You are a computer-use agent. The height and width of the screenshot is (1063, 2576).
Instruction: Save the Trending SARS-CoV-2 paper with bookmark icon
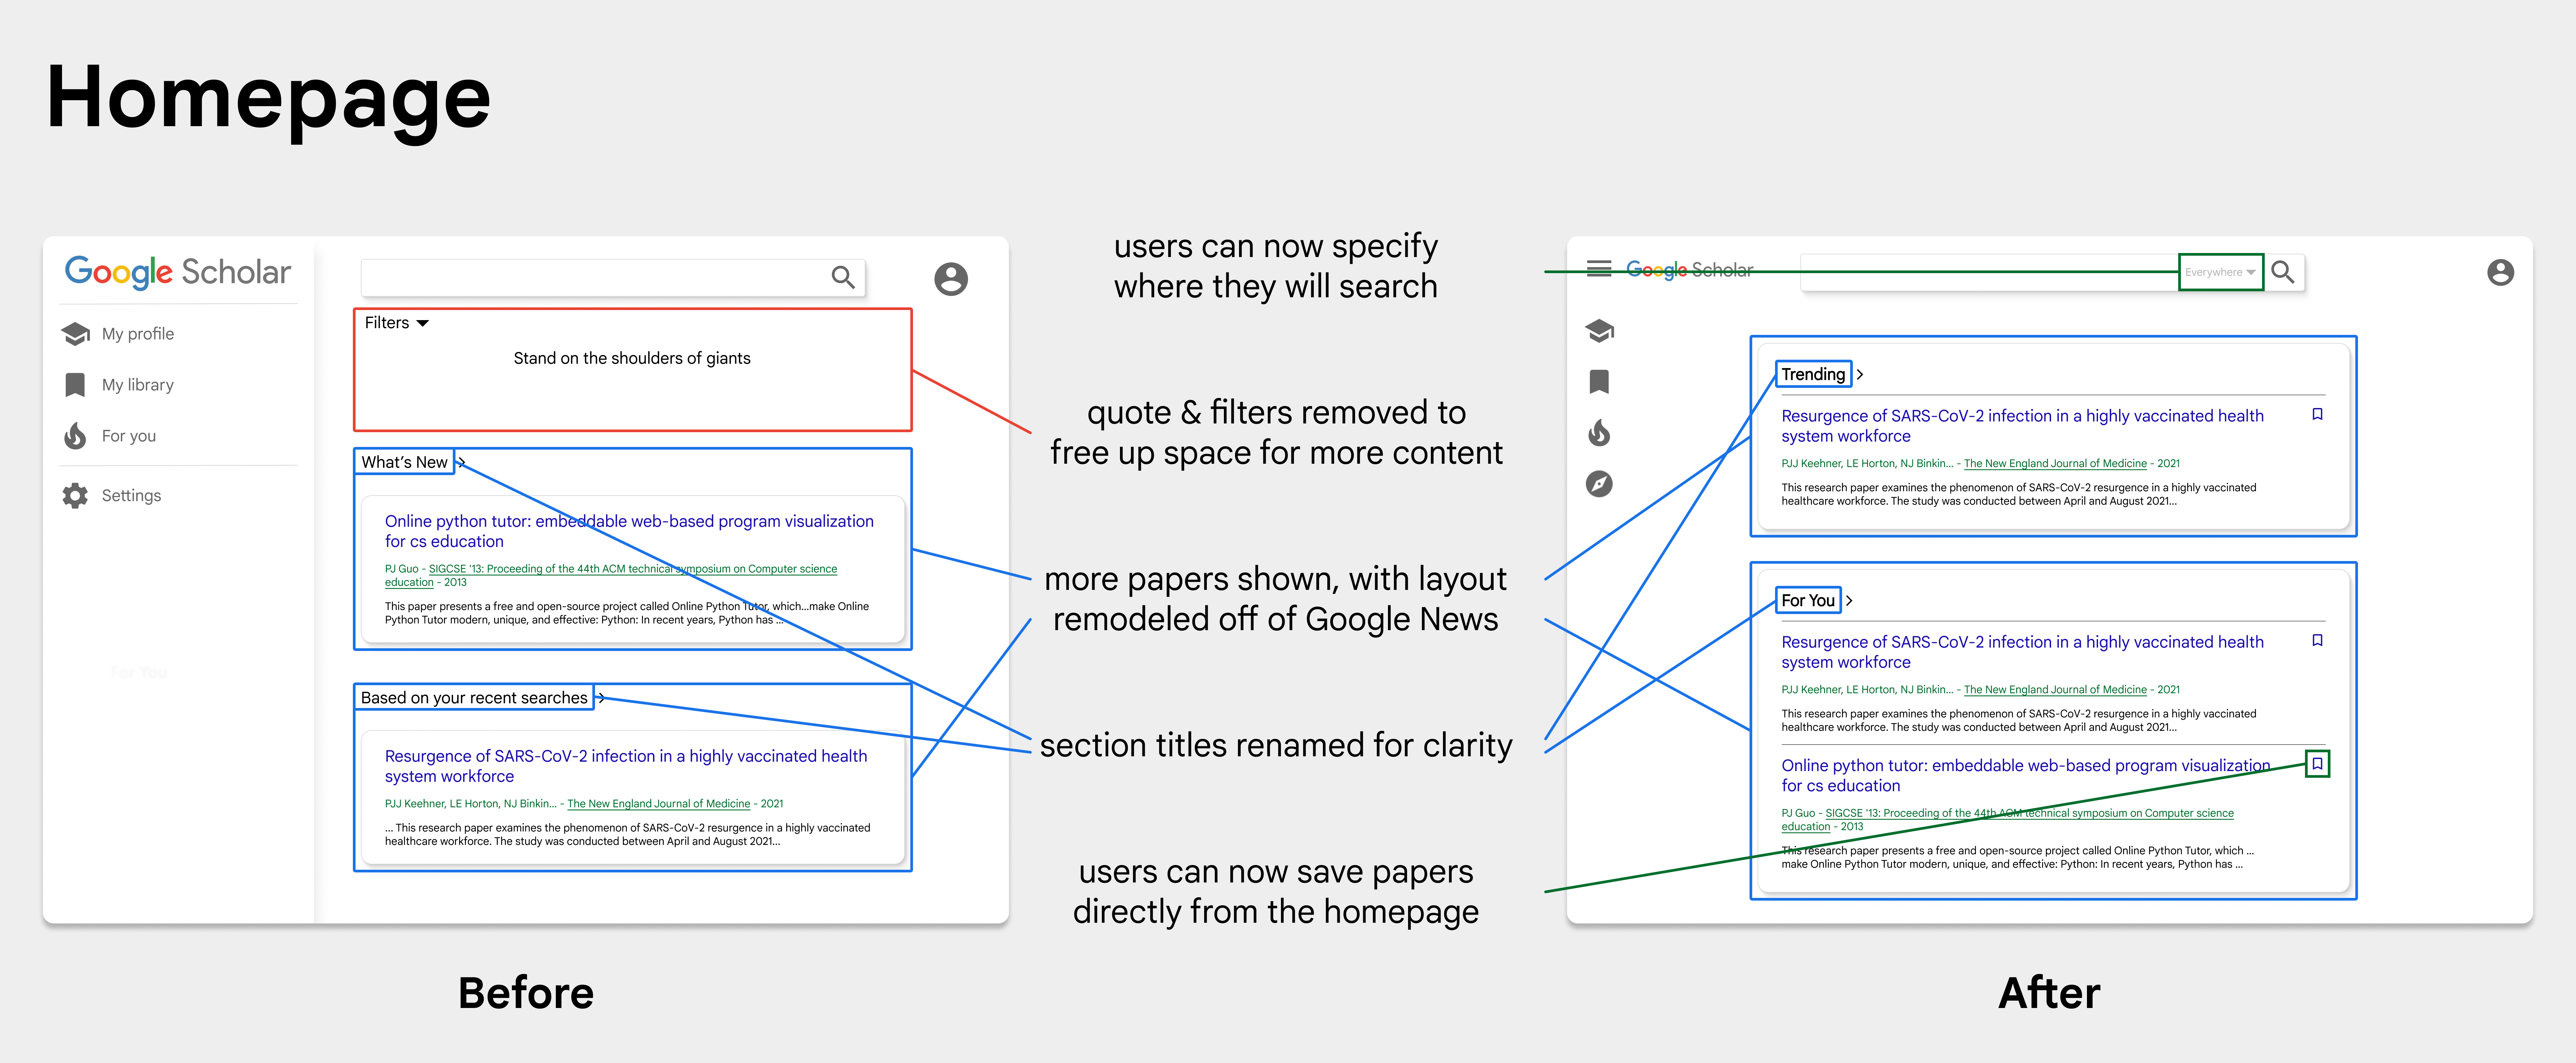[2317, 414]
